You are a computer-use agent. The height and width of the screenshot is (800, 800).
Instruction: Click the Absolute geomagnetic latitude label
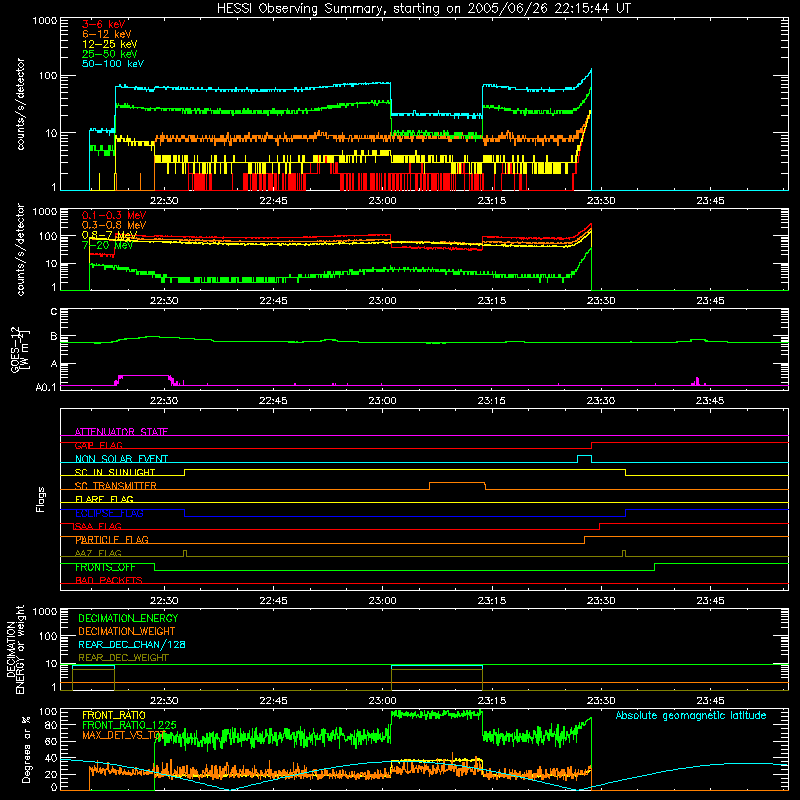pyautogui.click(x=691, y=716)
